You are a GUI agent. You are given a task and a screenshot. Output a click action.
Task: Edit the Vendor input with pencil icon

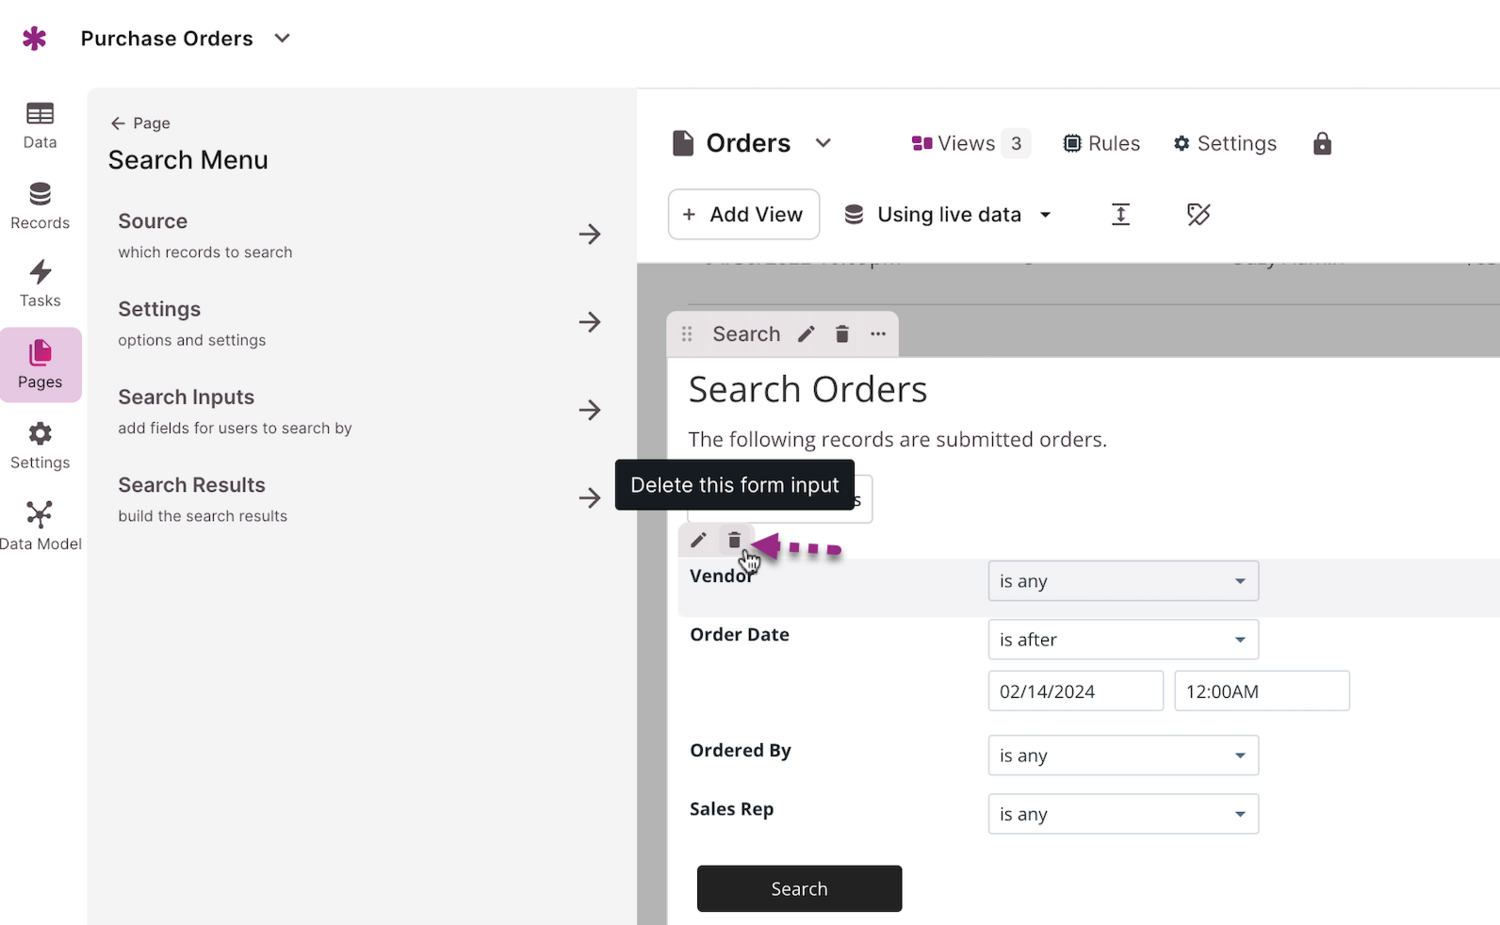point(698,540)
